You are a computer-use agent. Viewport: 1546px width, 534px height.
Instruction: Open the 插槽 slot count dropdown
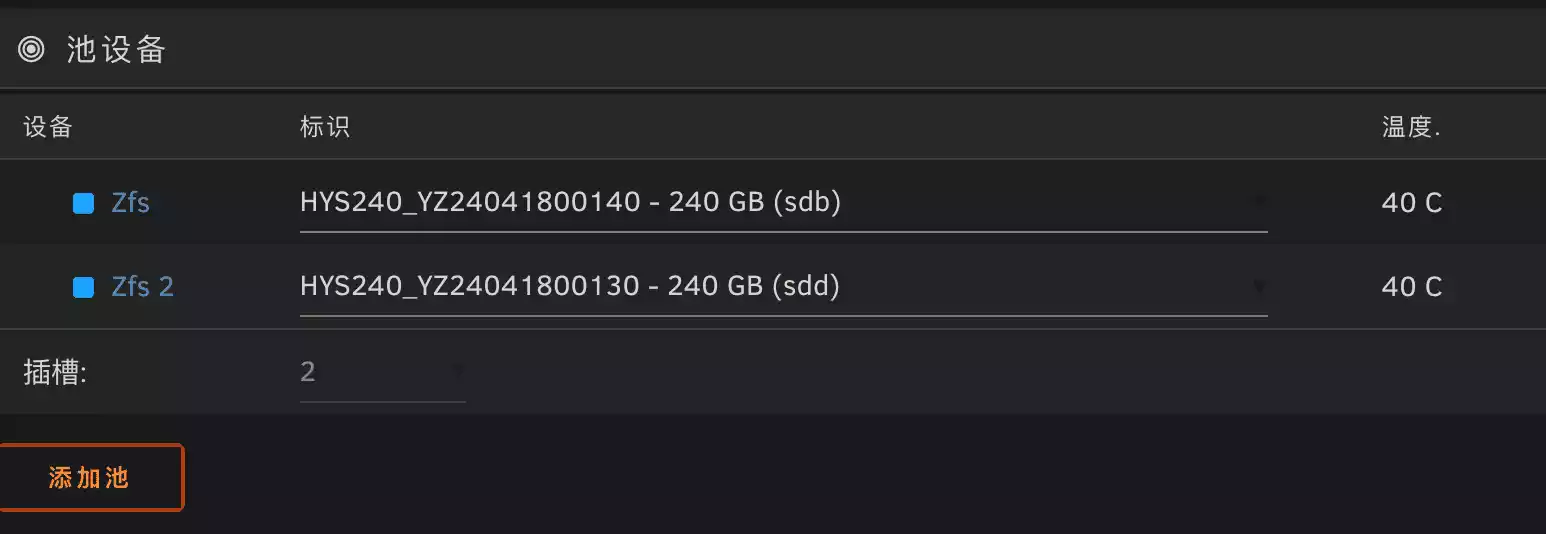click(370, 372)
